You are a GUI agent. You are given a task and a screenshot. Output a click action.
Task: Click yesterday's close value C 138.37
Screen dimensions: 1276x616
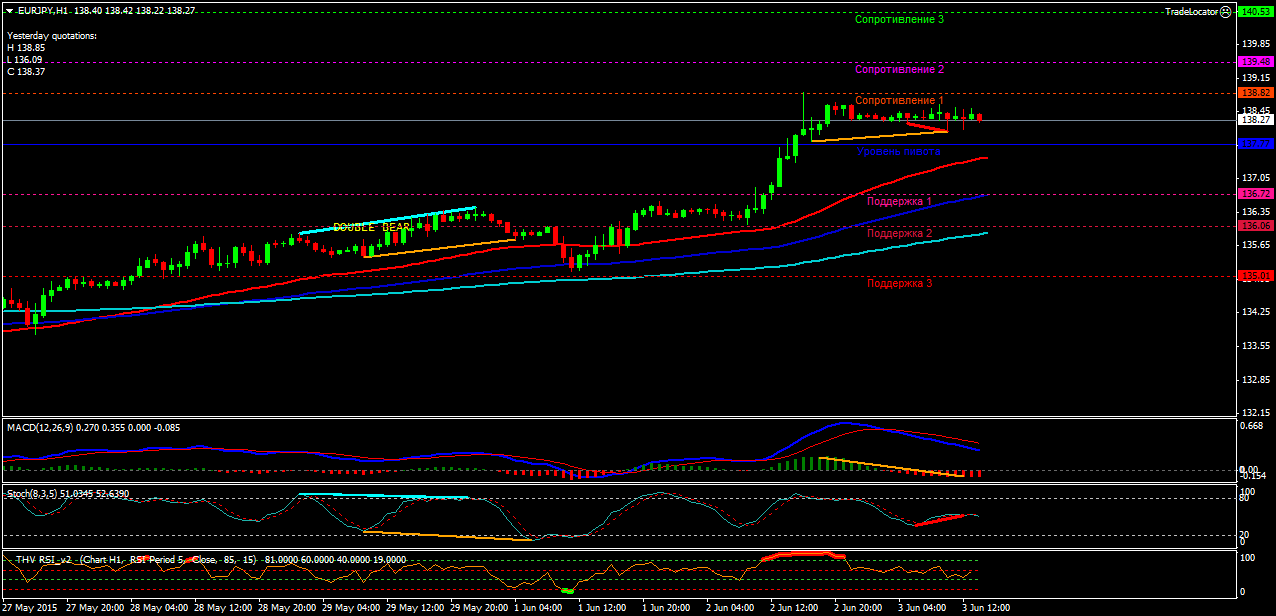(26, 71)
